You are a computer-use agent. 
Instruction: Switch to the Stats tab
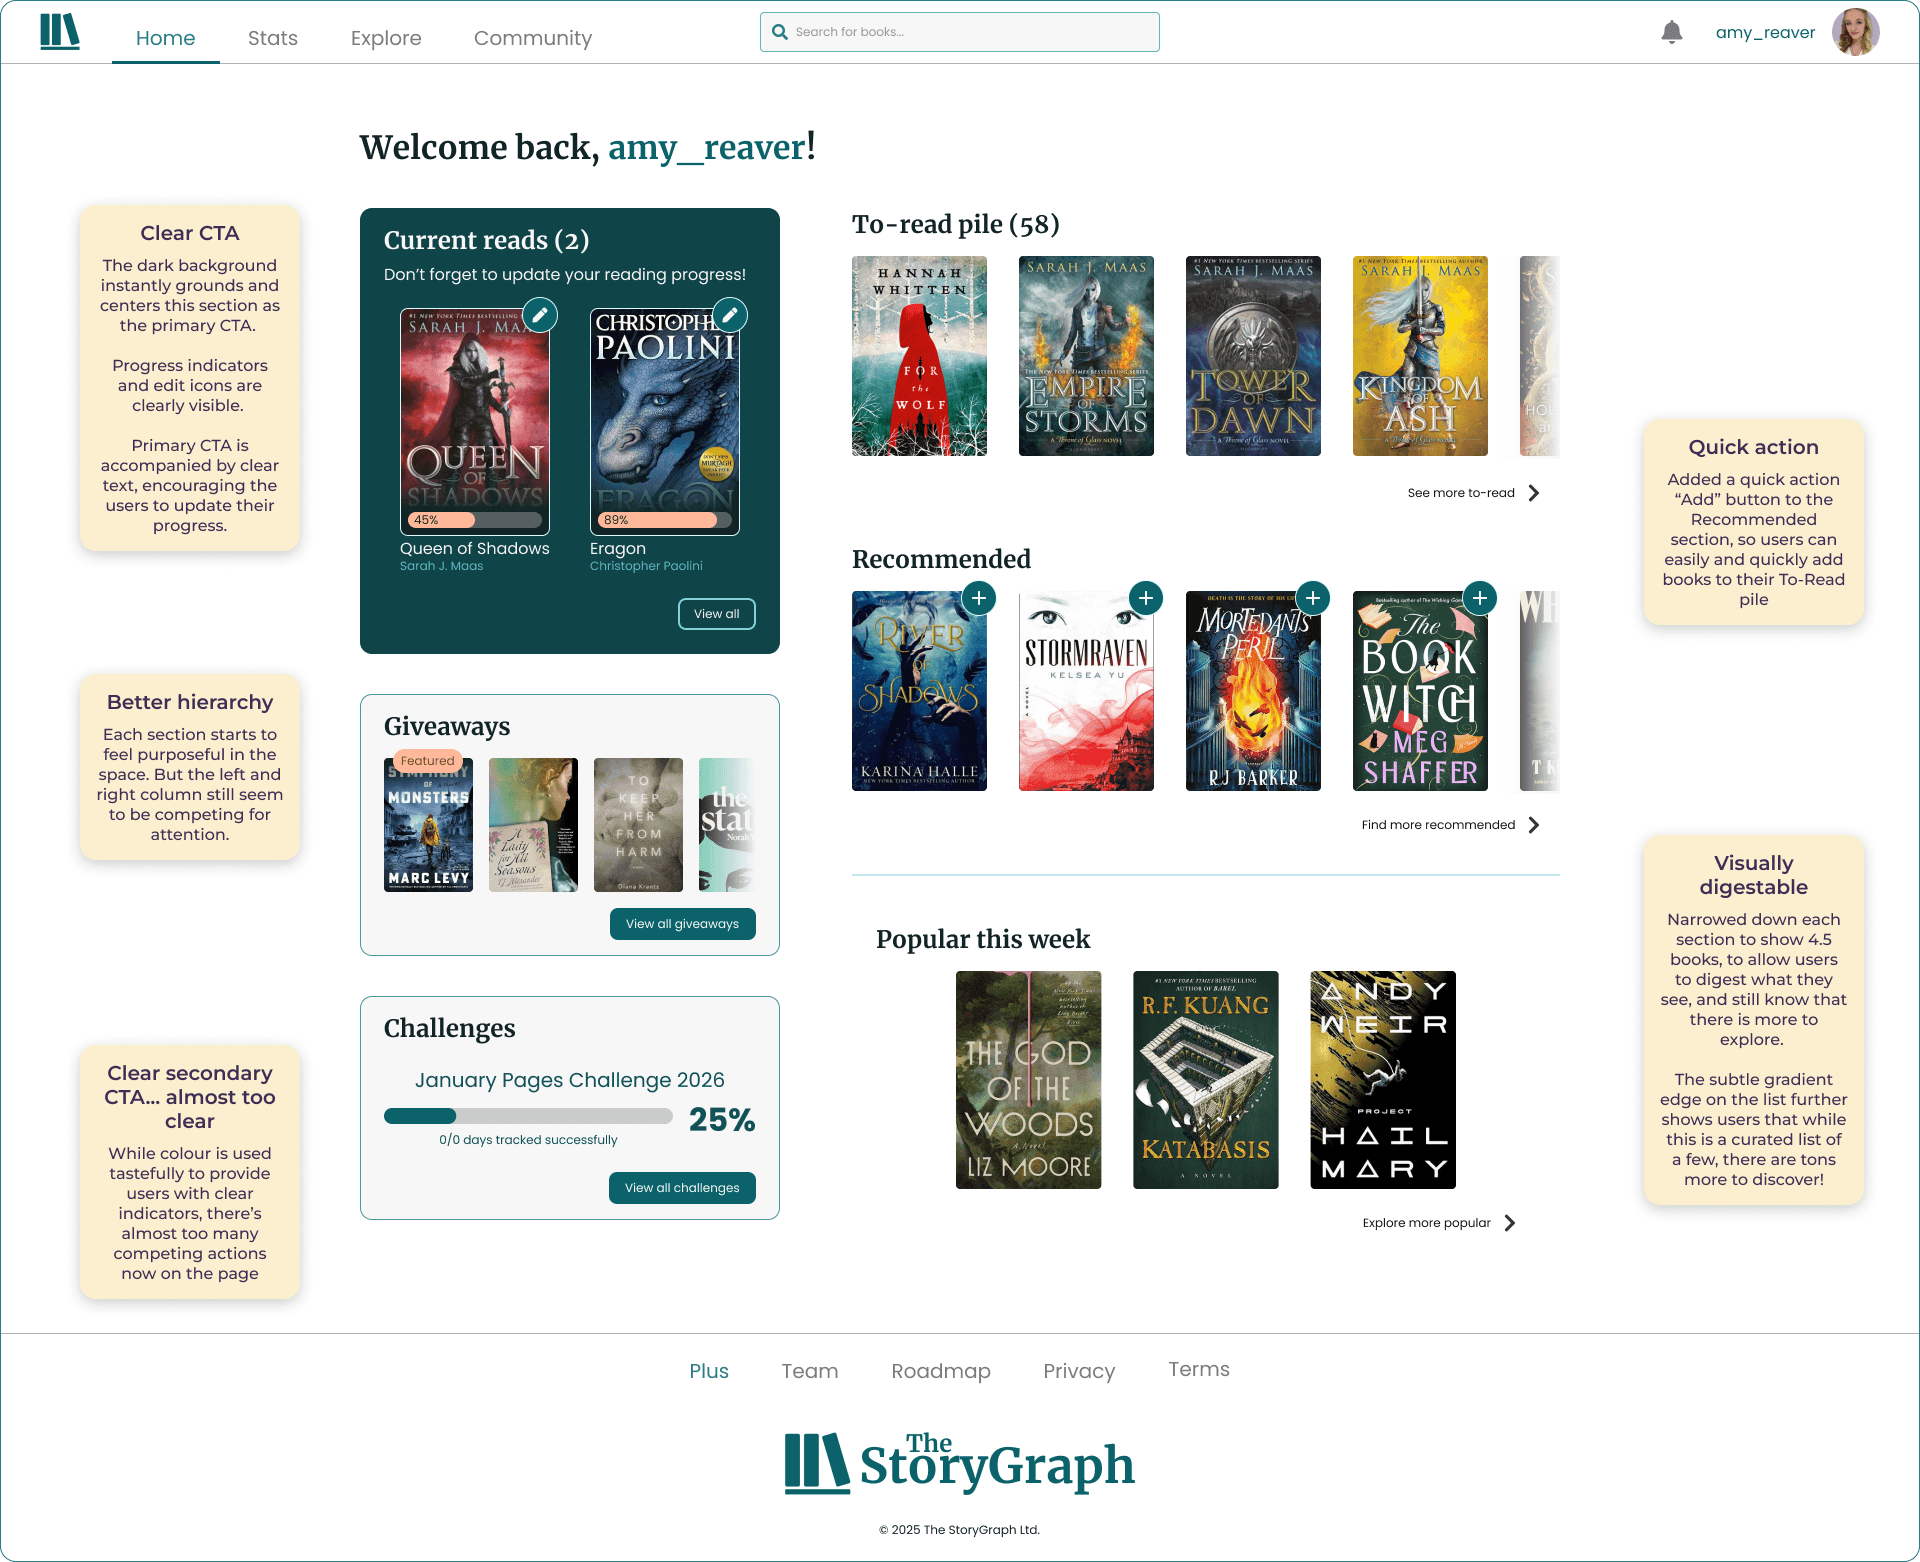click(x=272, y=38)
